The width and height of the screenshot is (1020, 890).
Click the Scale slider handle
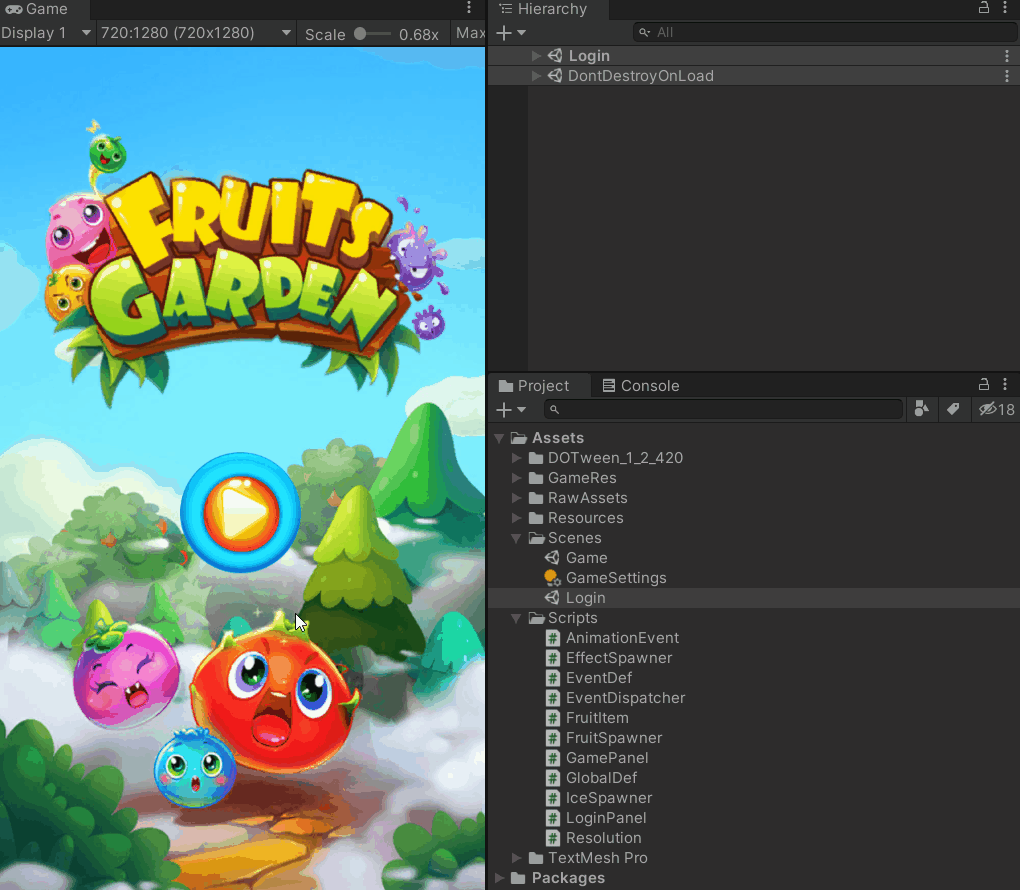coord(360,34)
